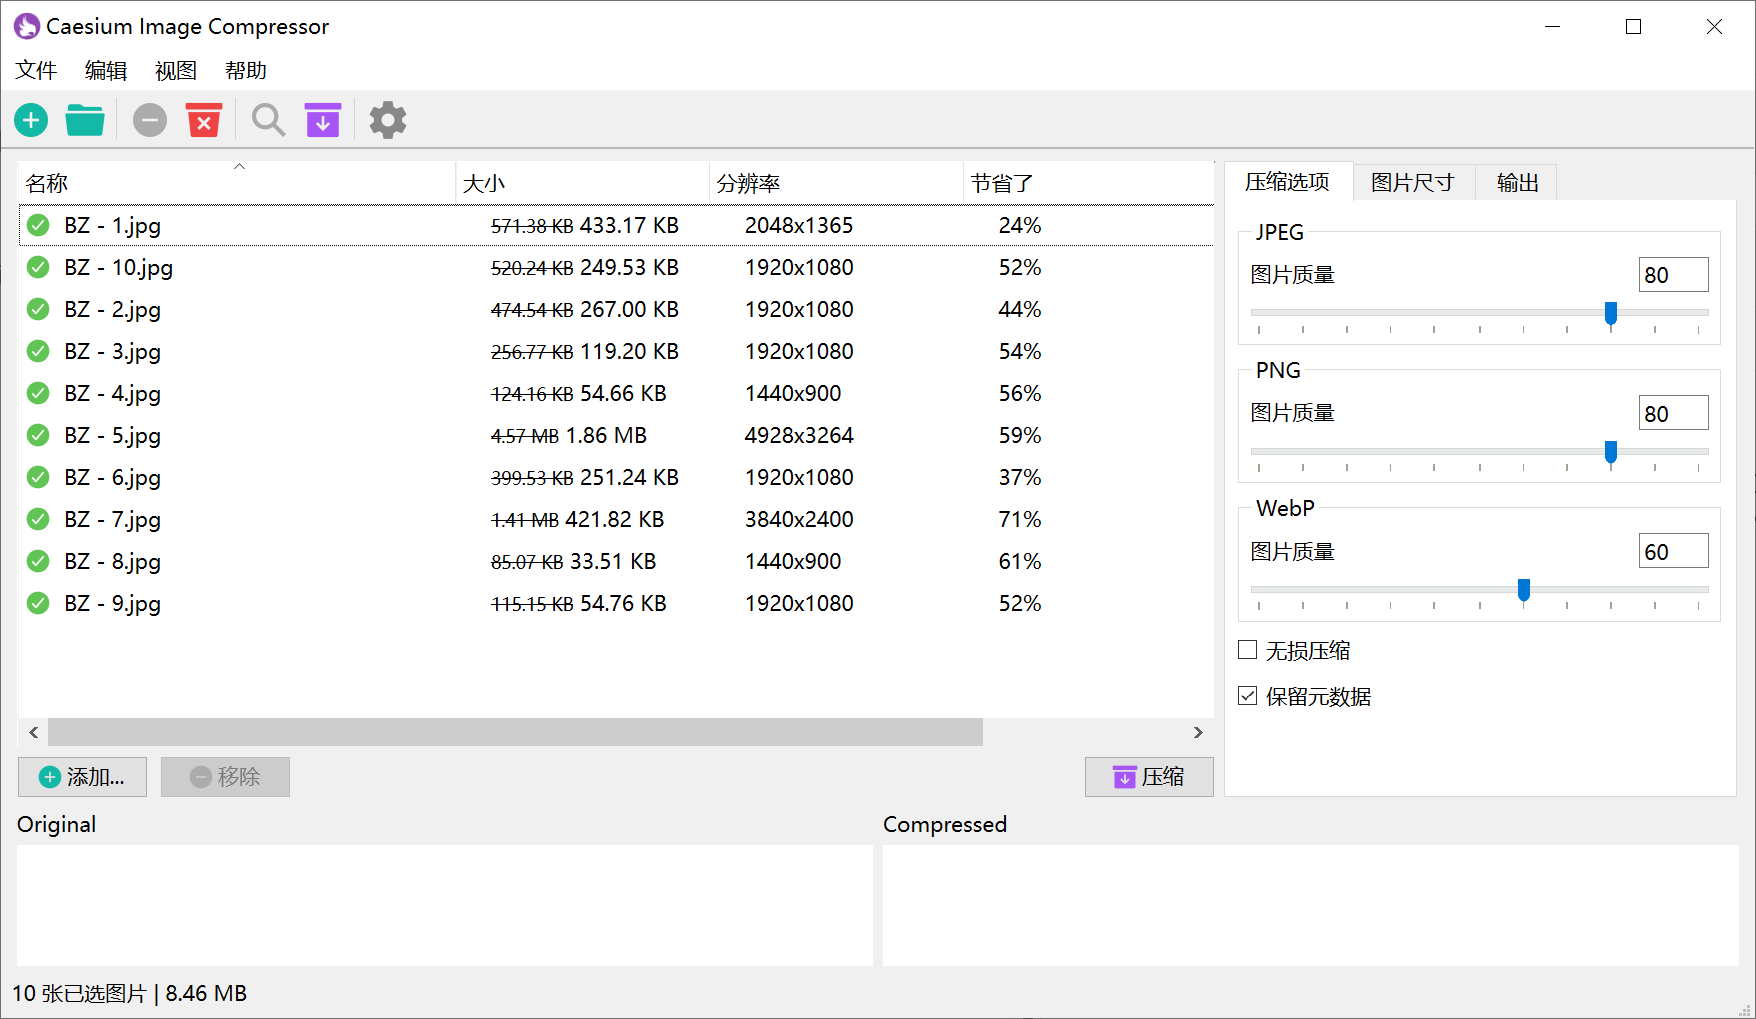Click the JPEG quality value field

(1674, 275)
